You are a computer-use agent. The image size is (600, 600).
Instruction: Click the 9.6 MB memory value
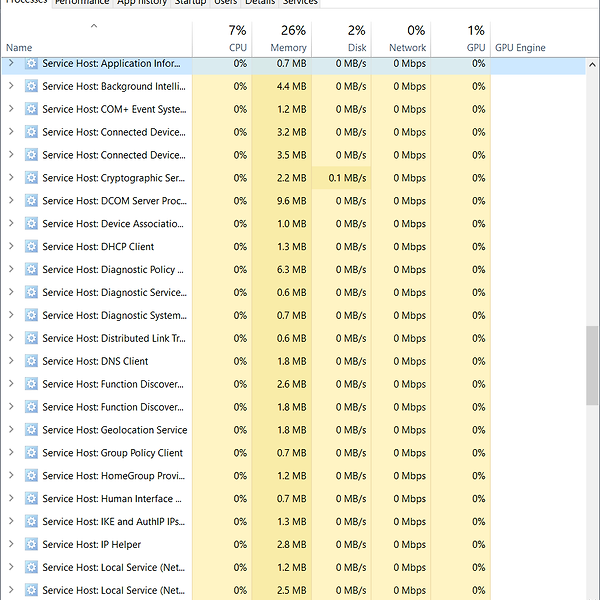click(292, 201)
